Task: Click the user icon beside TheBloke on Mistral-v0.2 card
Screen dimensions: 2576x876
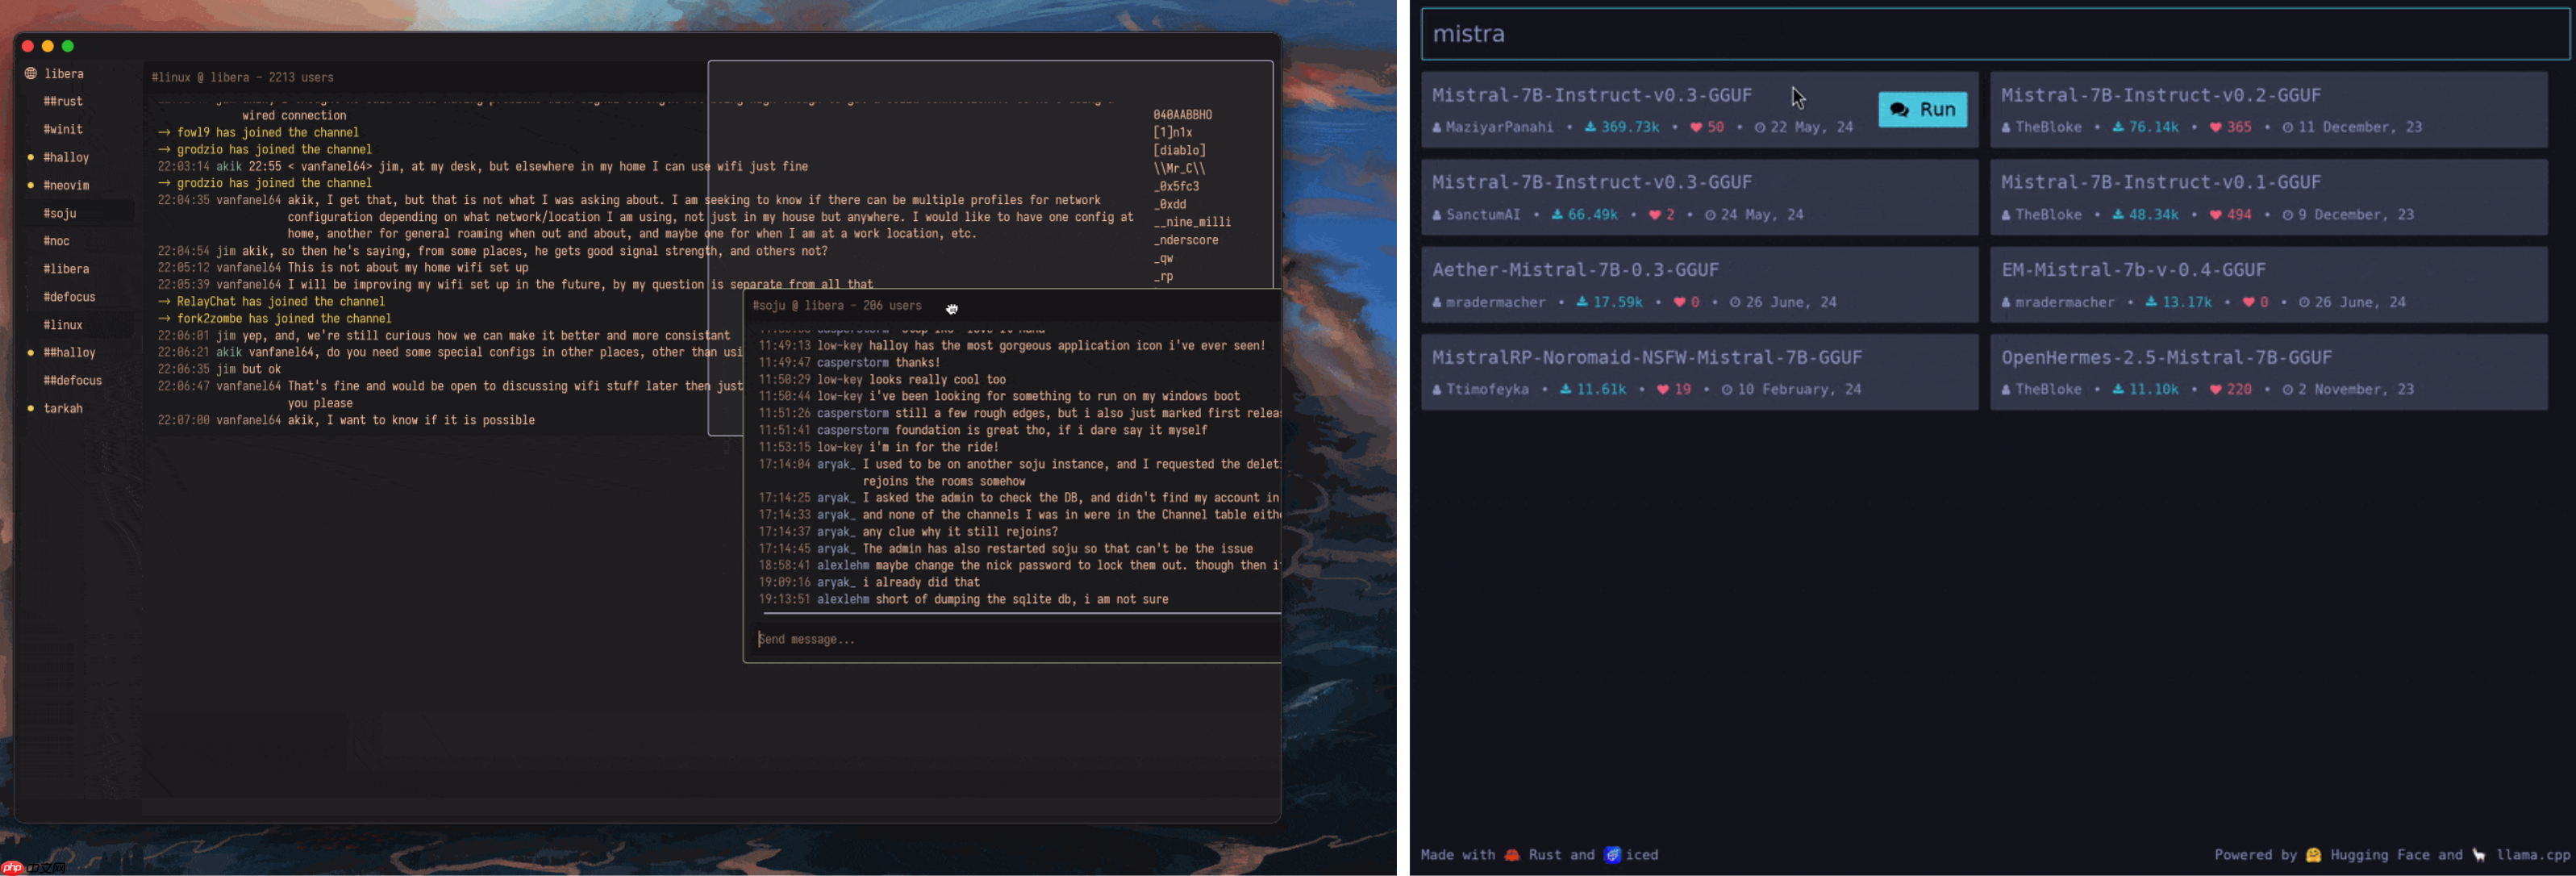Action: (x=2007, y=127)
